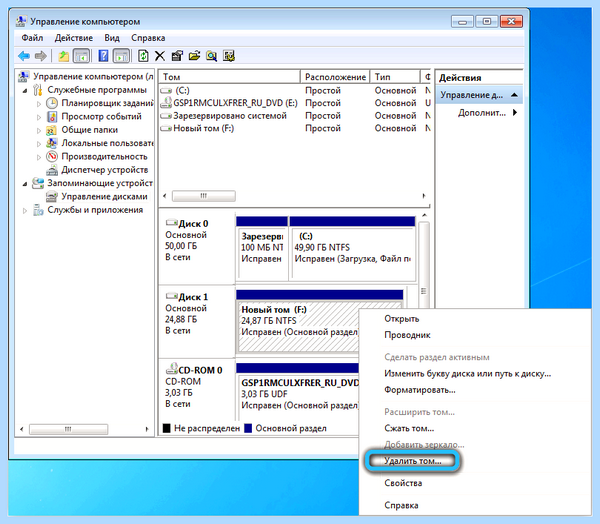Choose Сжать том in context menu
Image resolution: width=600 pixels, height=524 pixels.
tap(409, 428)
